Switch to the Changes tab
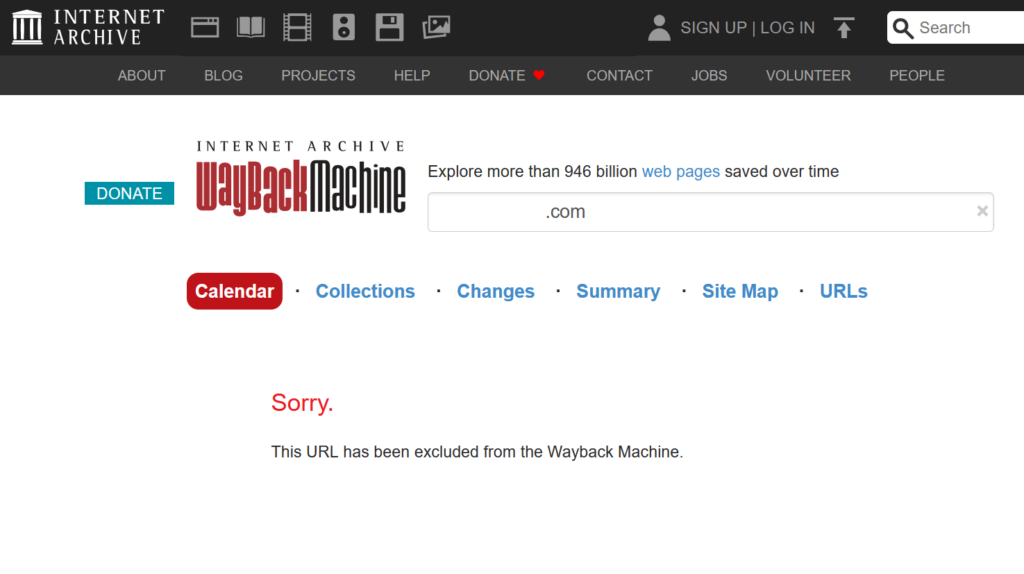This screenshot has height=574, width=1024. click(496, 291)
